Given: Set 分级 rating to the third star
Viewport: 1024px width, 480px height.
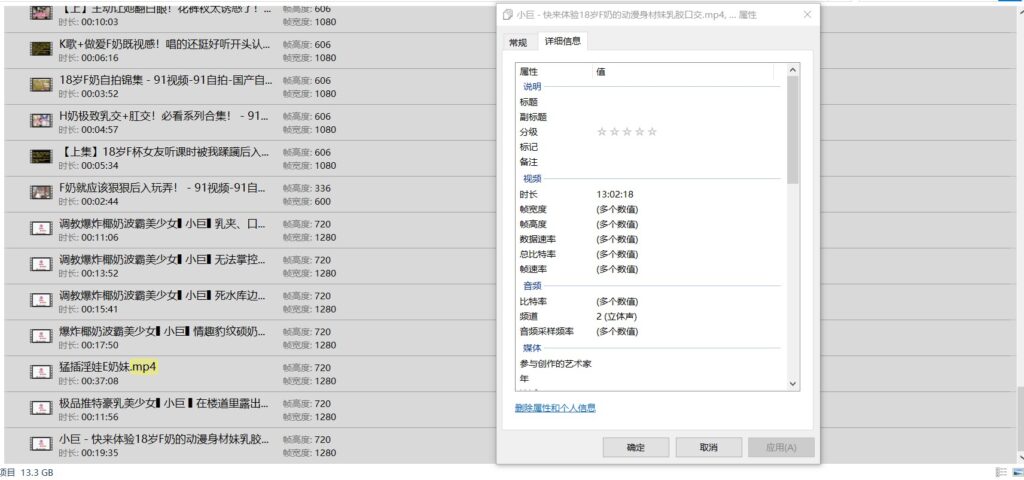Looking at the screenshot, I should (627, 132).
